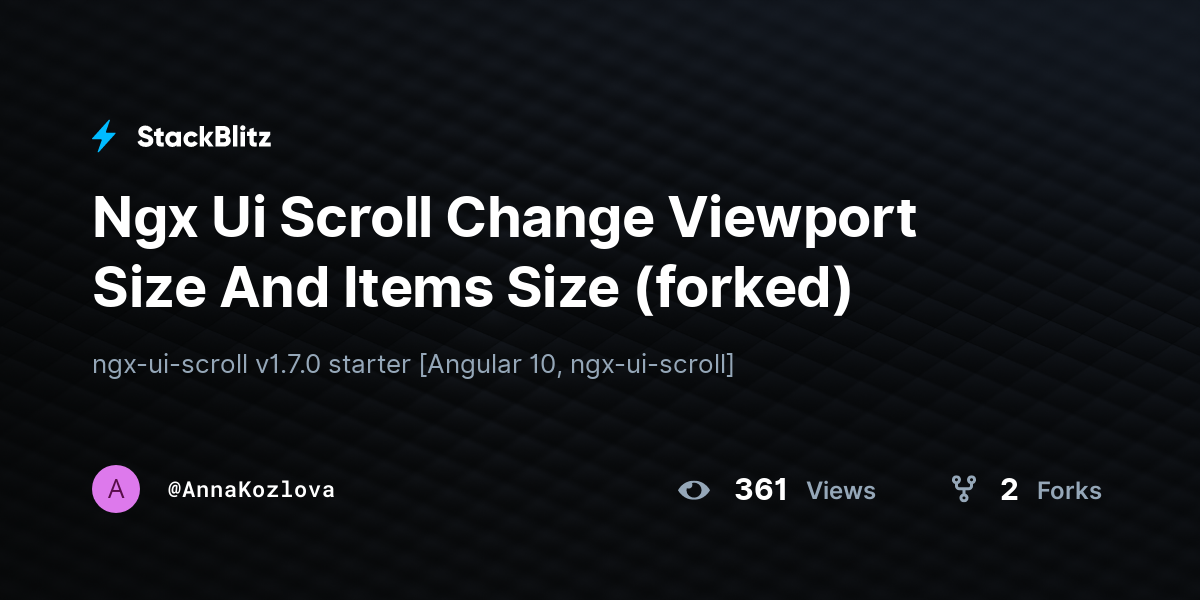This screenshot has width=1200, height=600.
Task: Click the fork icon beside the count
Action: (x=964, y=489)
